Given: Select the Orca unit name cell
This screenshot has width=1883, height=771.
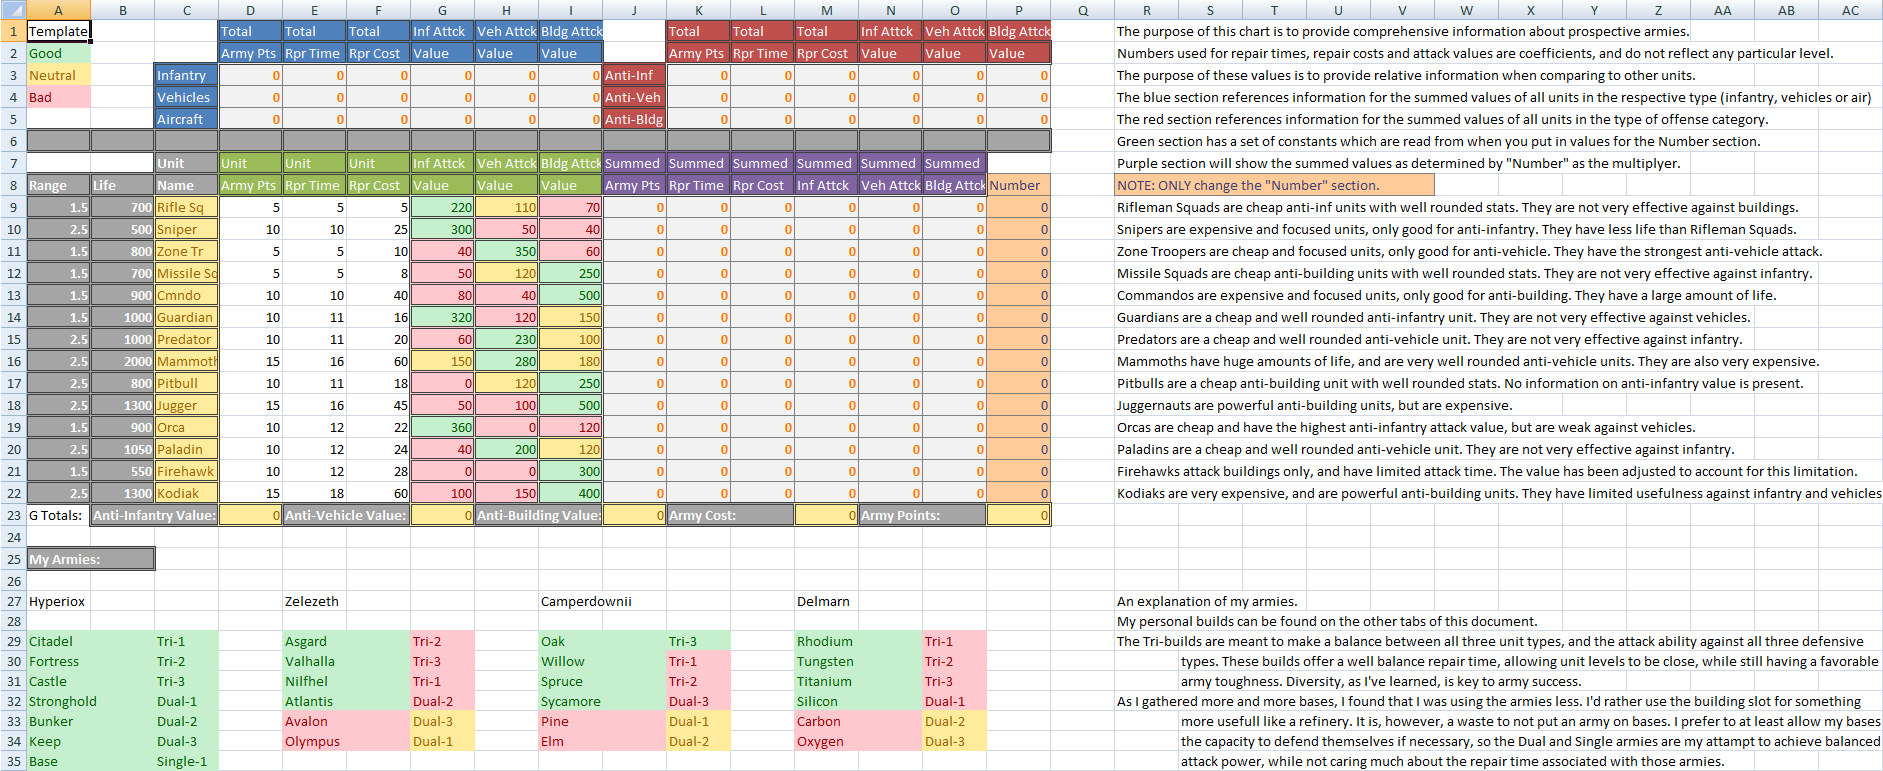Looking at the screenshot, I should point(186,427).
